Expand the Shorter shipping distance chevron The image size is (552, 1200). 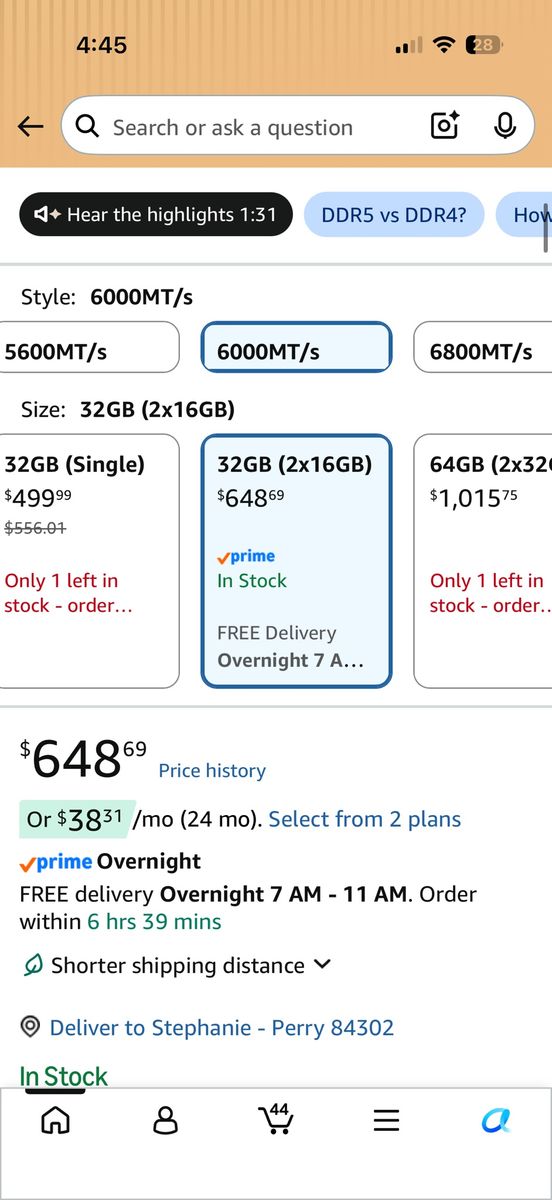322,965
